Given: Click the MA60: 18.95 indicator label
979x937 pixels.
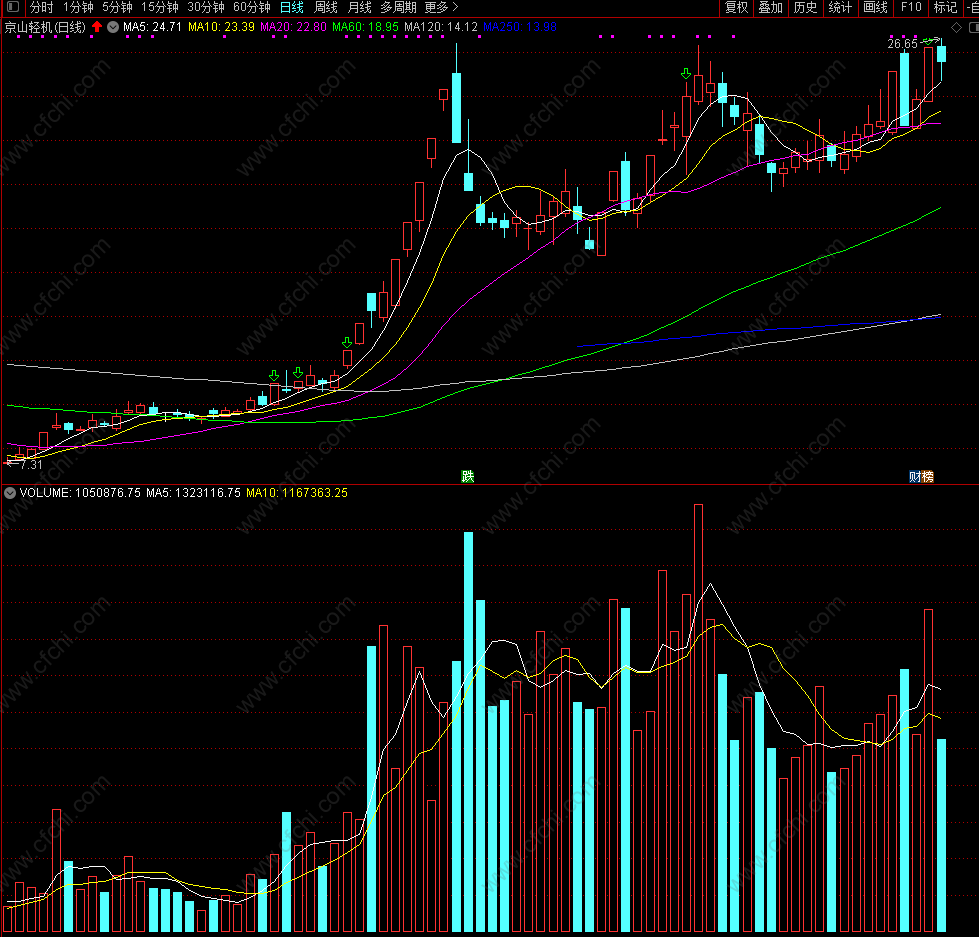Looking at the screenshot, I should click(365, 27).
